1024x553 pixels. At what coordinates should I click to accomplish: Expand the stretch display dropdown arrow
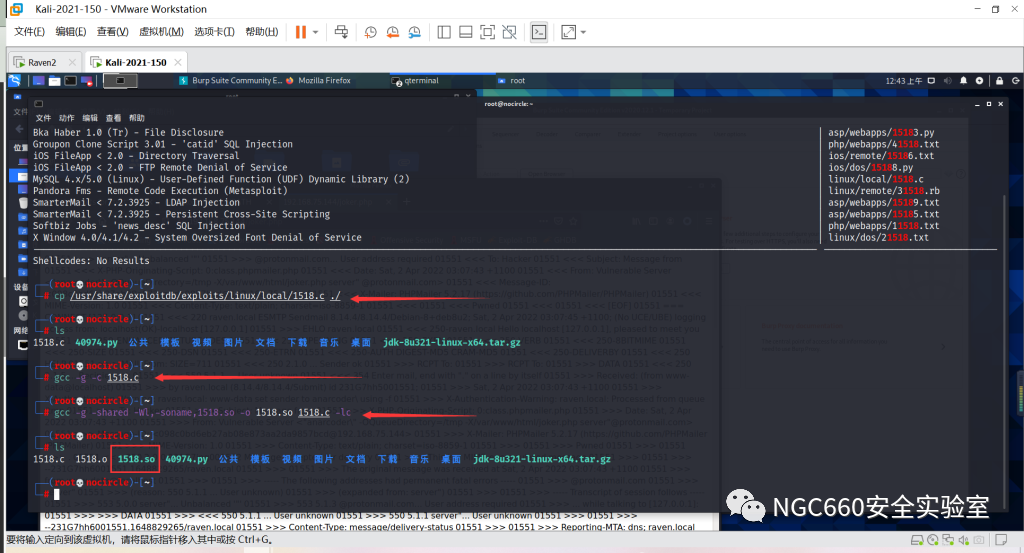coord(583,32)
